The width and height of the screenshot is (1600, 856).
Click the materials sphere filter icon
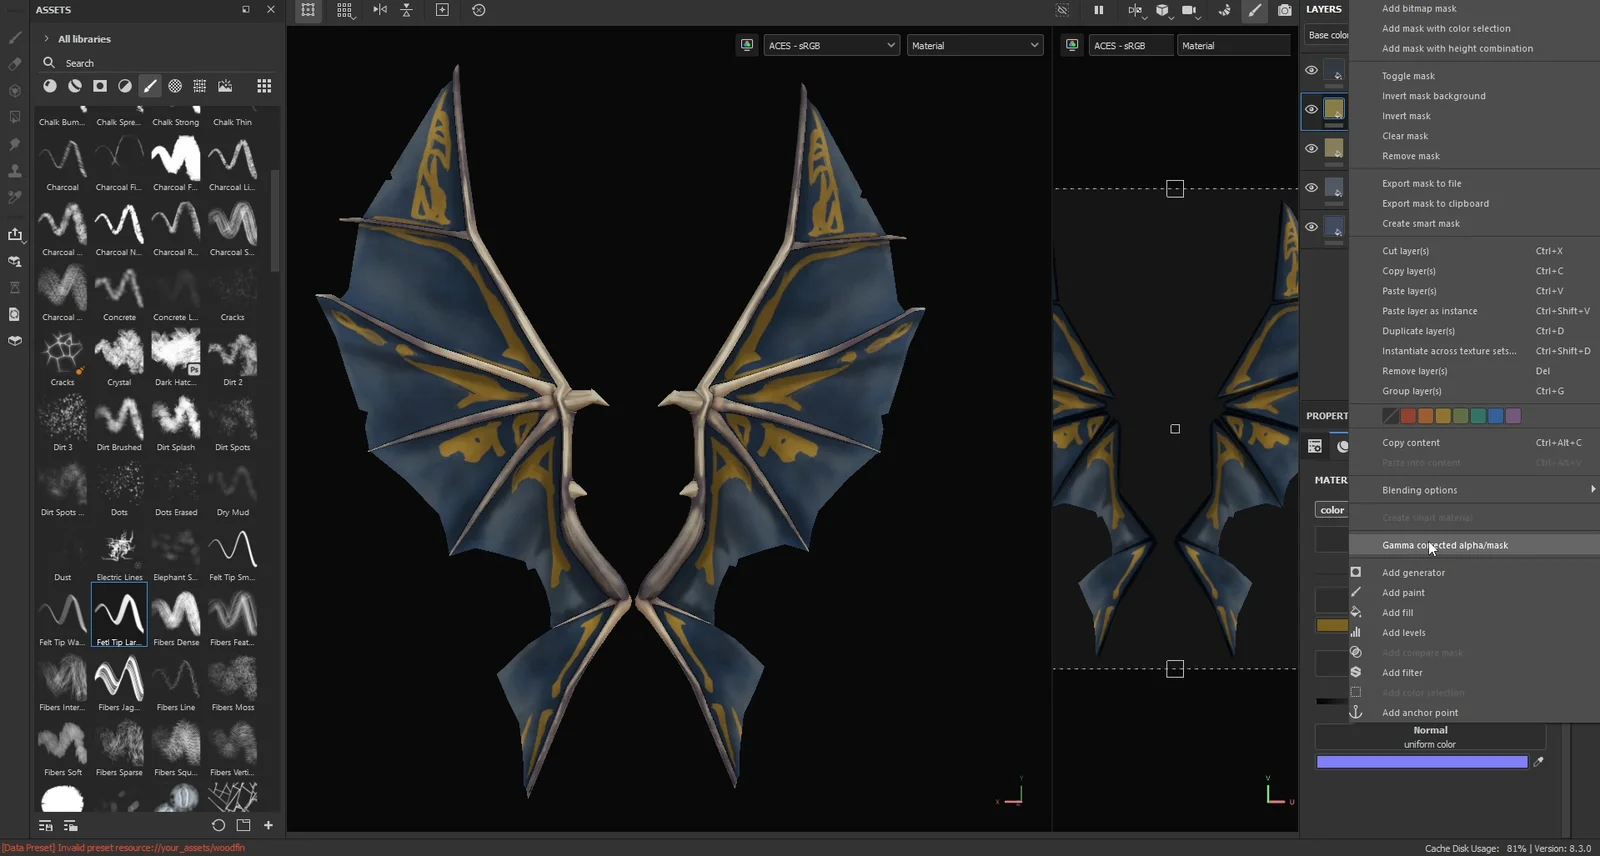(50, 86)
